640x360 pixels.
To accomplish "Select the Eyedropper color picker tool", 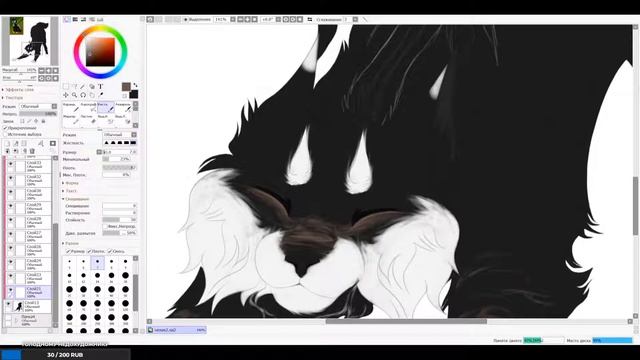I will click(x=100, y=95).
